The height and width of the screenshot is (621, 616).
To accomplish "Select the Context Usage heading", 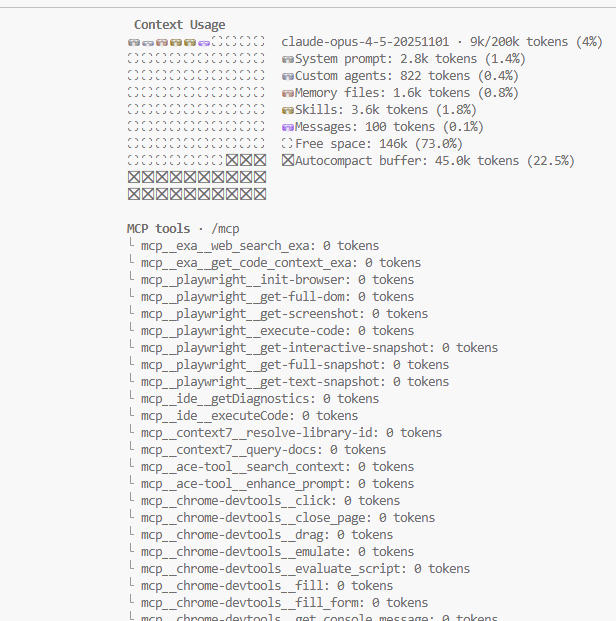I will [180, 24].
